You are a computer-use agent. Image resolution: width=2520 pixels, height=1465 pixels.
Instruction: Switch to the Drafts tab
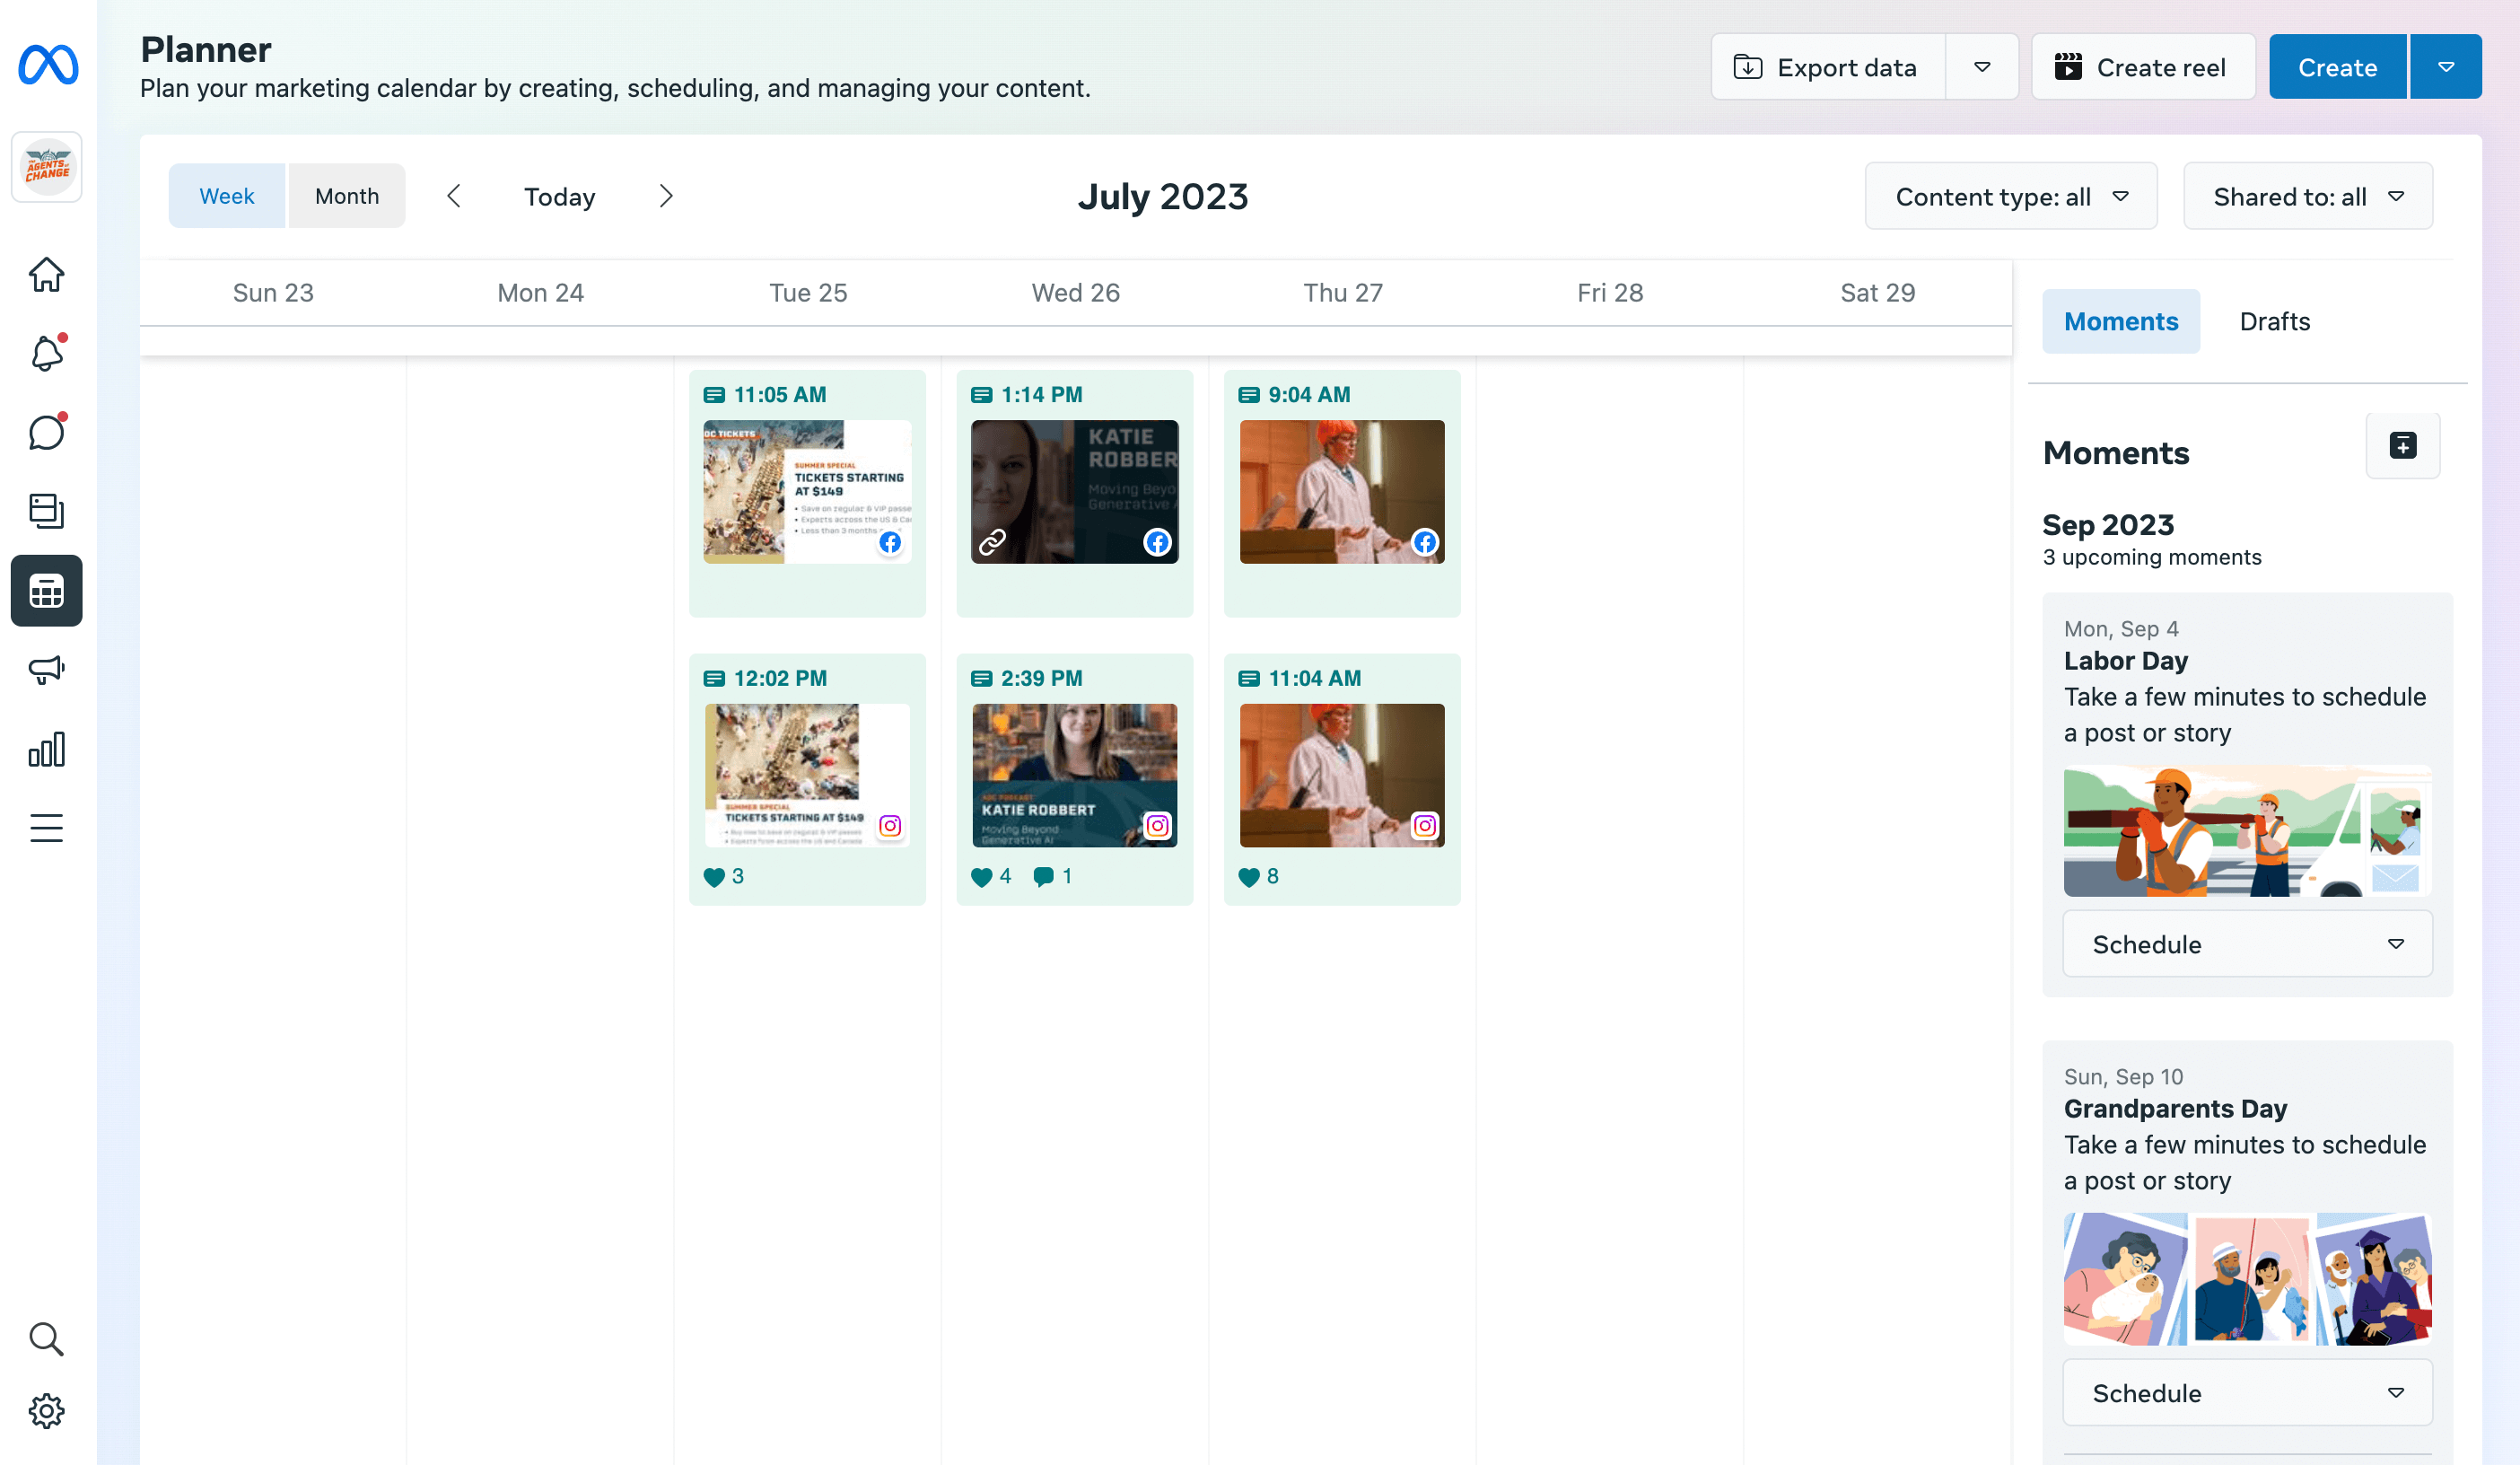[x=2274, y=321]
